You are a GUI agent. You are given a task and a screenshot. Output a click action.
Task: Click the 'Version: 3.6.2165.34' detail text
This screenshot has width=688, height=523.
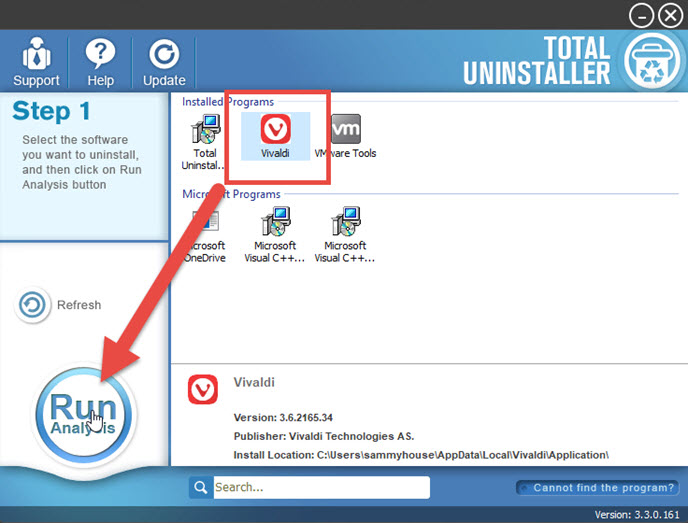[x=283, y=417]
